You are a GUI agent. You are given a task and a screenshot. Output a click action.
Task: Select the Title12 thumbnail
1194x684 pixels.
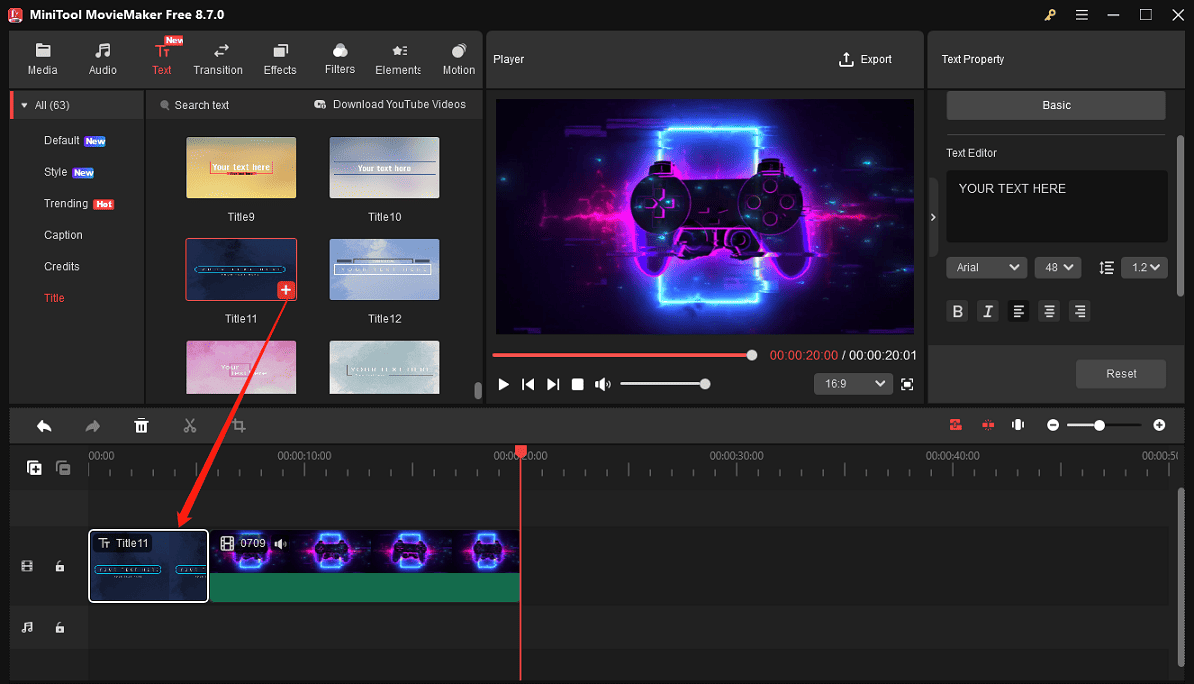[x=384, y=269]
